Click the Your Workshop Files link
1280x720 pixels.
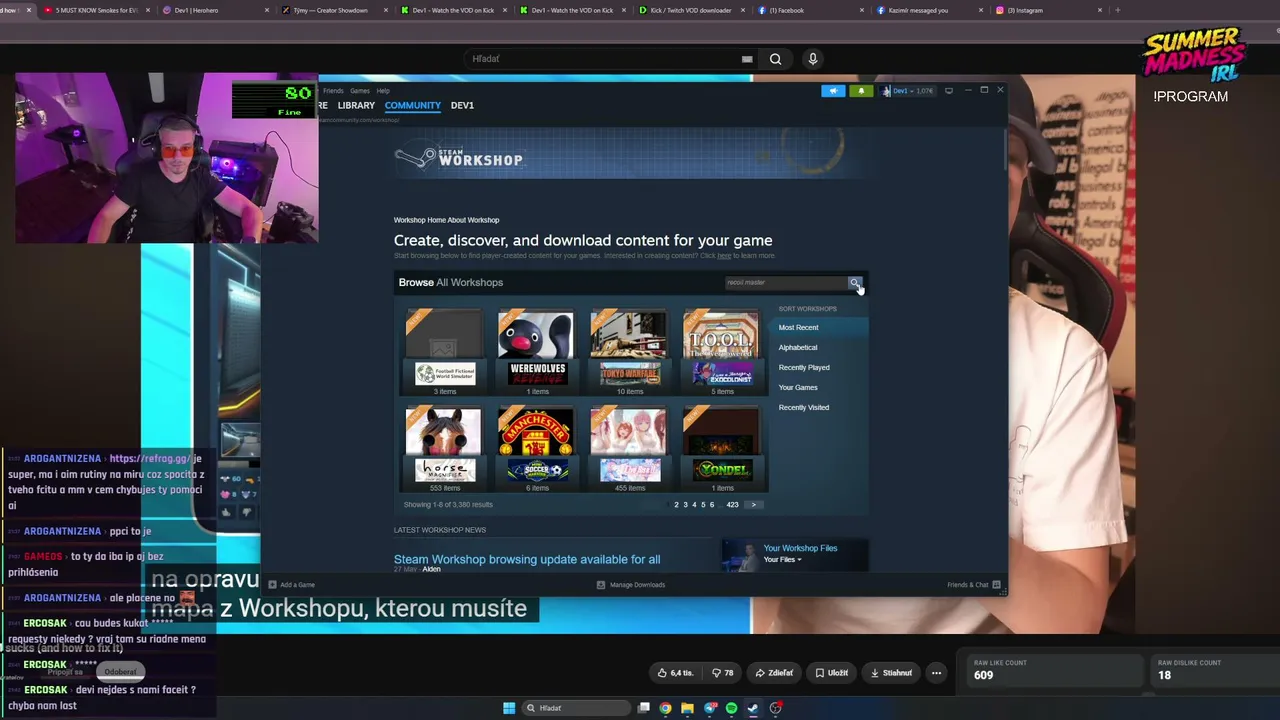[x=800, y=548]
